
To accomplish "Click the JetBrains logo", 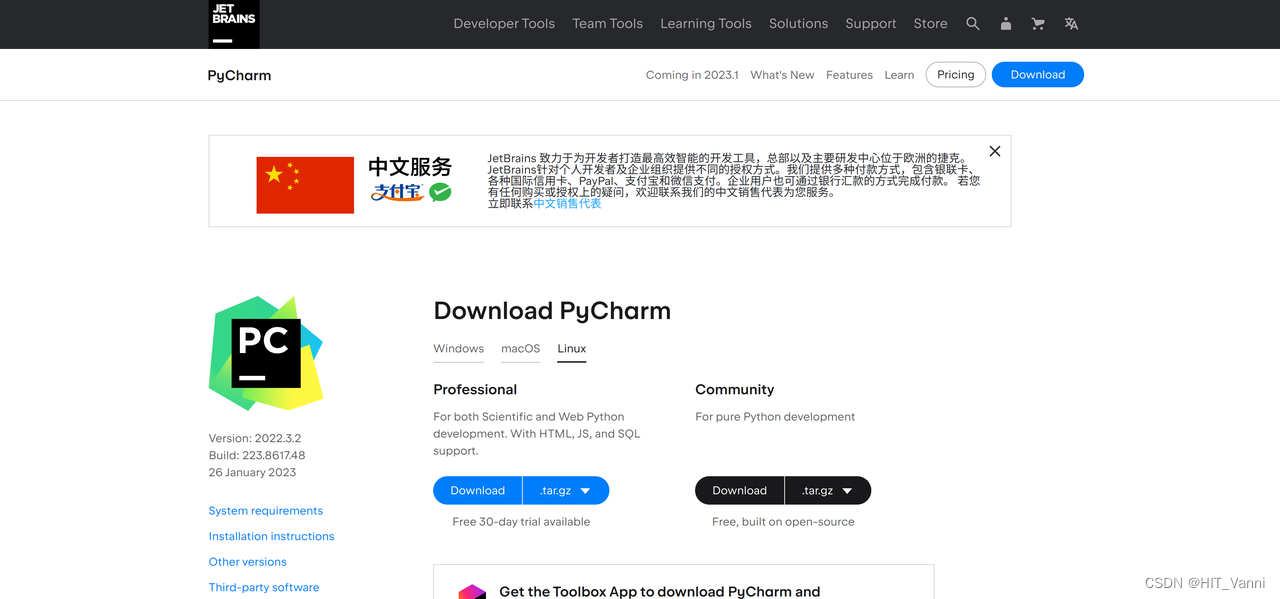I will pos(234,24).
